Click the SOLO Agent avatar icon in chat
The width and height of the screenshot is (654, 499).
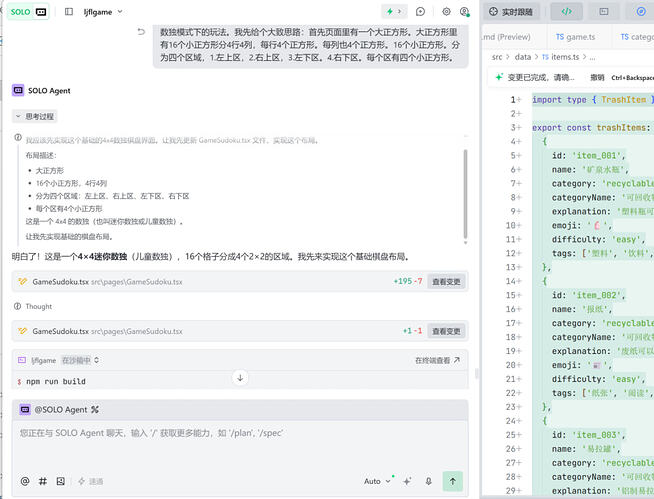pyautogui.click(x=18, y=90)
